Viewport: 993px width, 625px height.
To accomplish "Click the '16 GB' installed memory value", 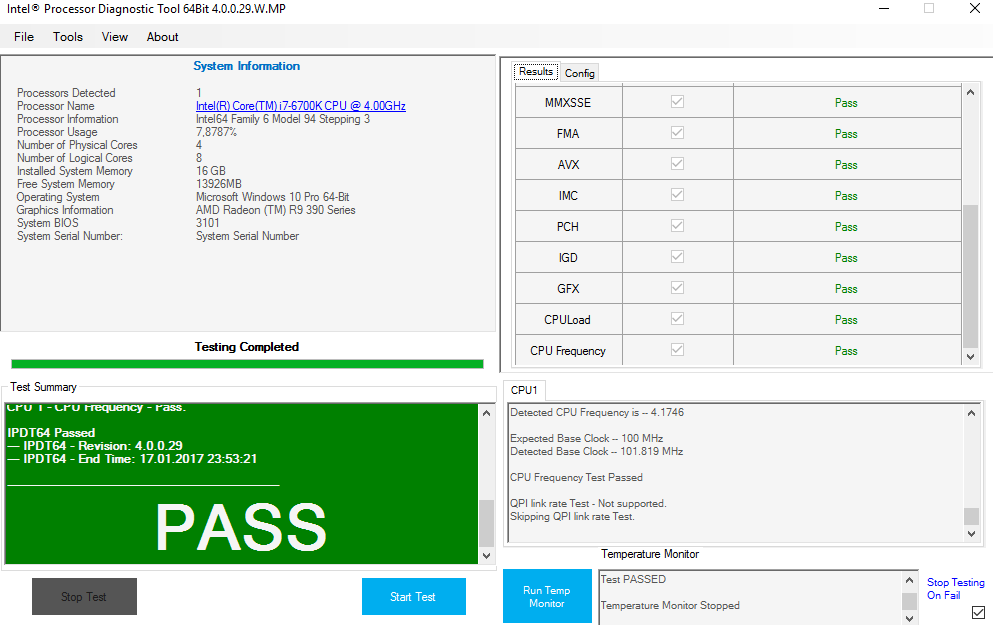I will 211,171.
